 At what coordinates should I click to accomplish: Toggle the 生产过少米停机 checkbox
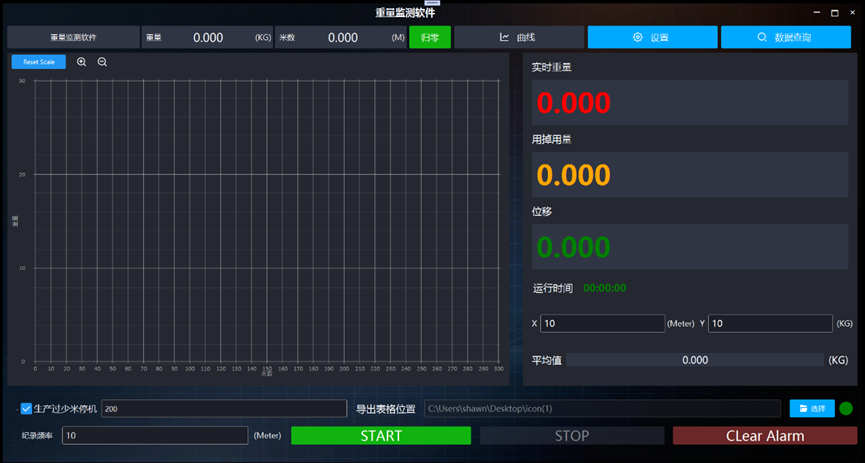coord(26,408)
